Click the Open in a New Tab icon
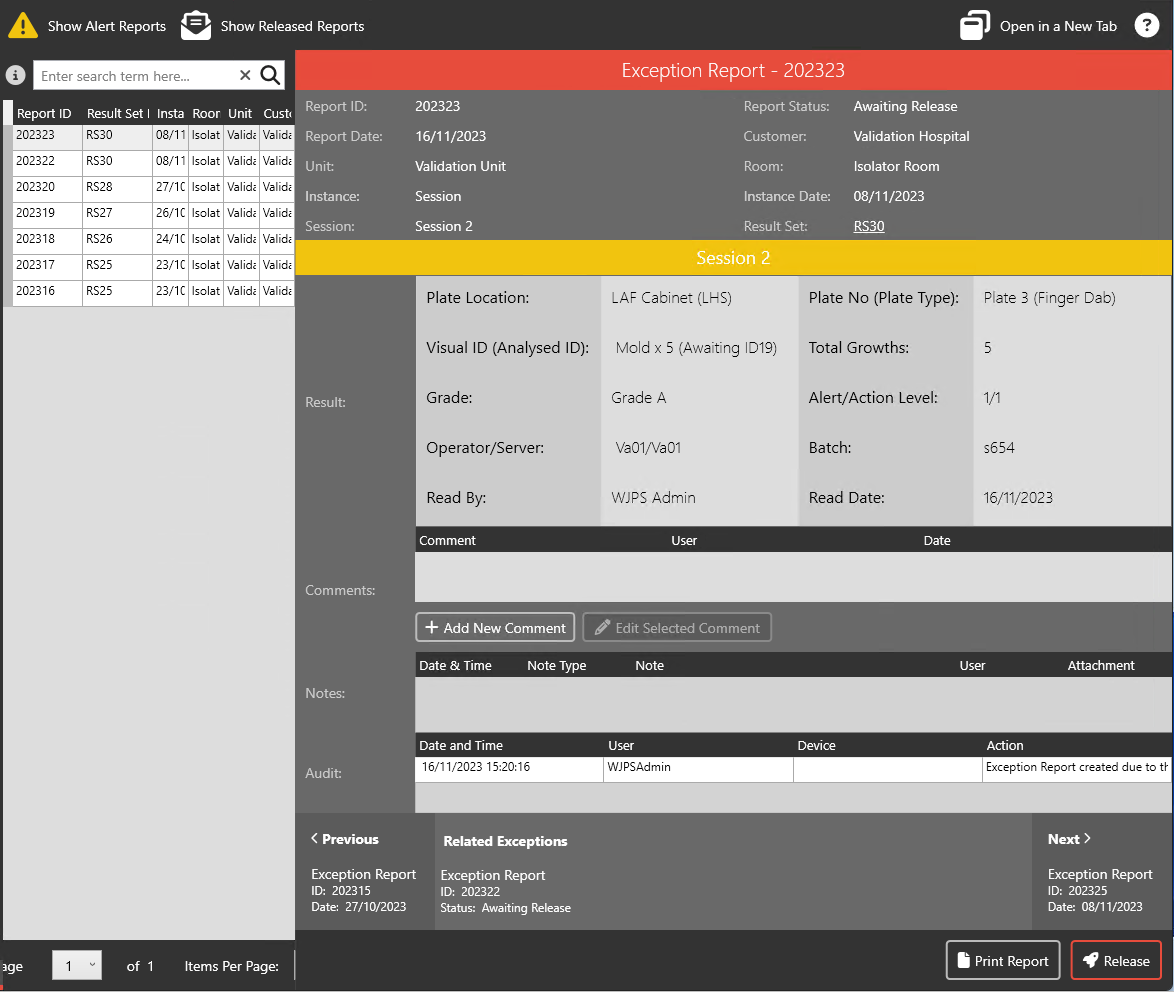This screenshot has width=1174, height=992. pos(975,26)
